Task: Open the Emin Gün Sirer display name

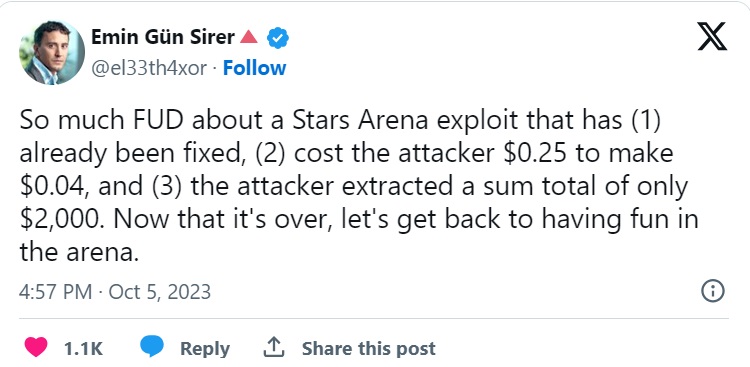Action: point(163,37)
